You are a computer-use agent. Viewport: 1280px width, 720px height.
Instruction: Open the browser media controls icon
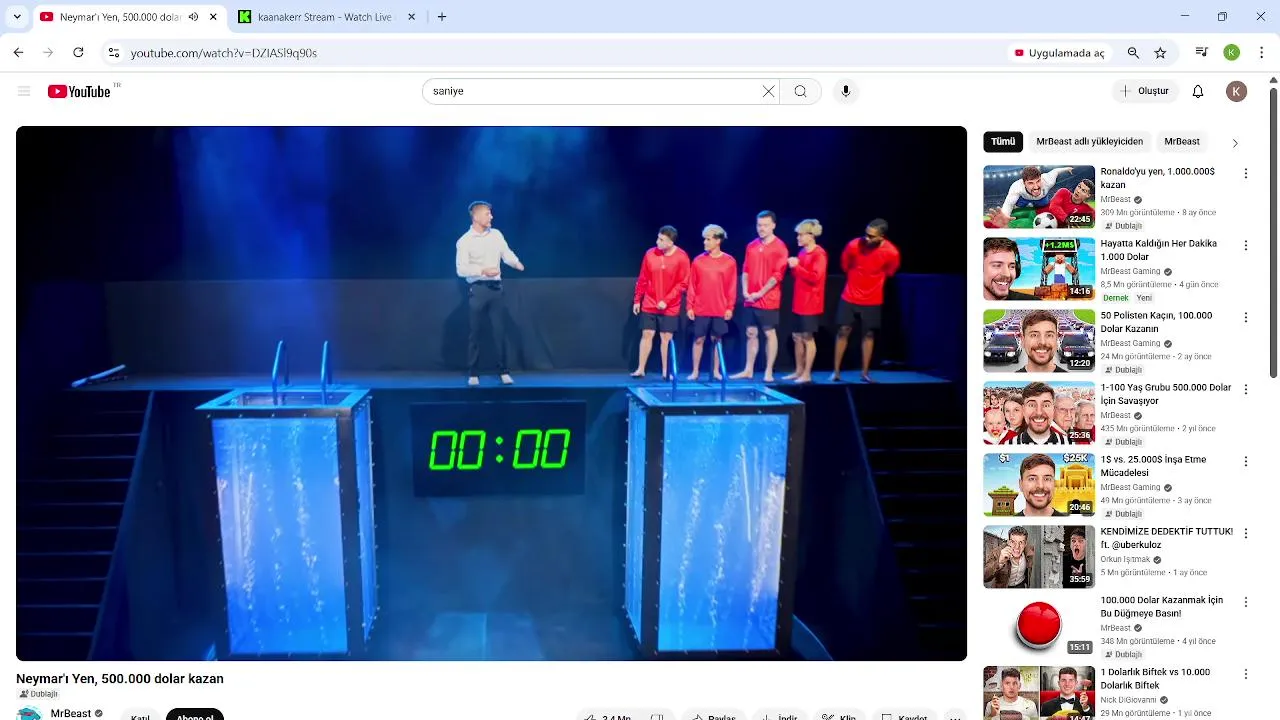pos(1202,53)
